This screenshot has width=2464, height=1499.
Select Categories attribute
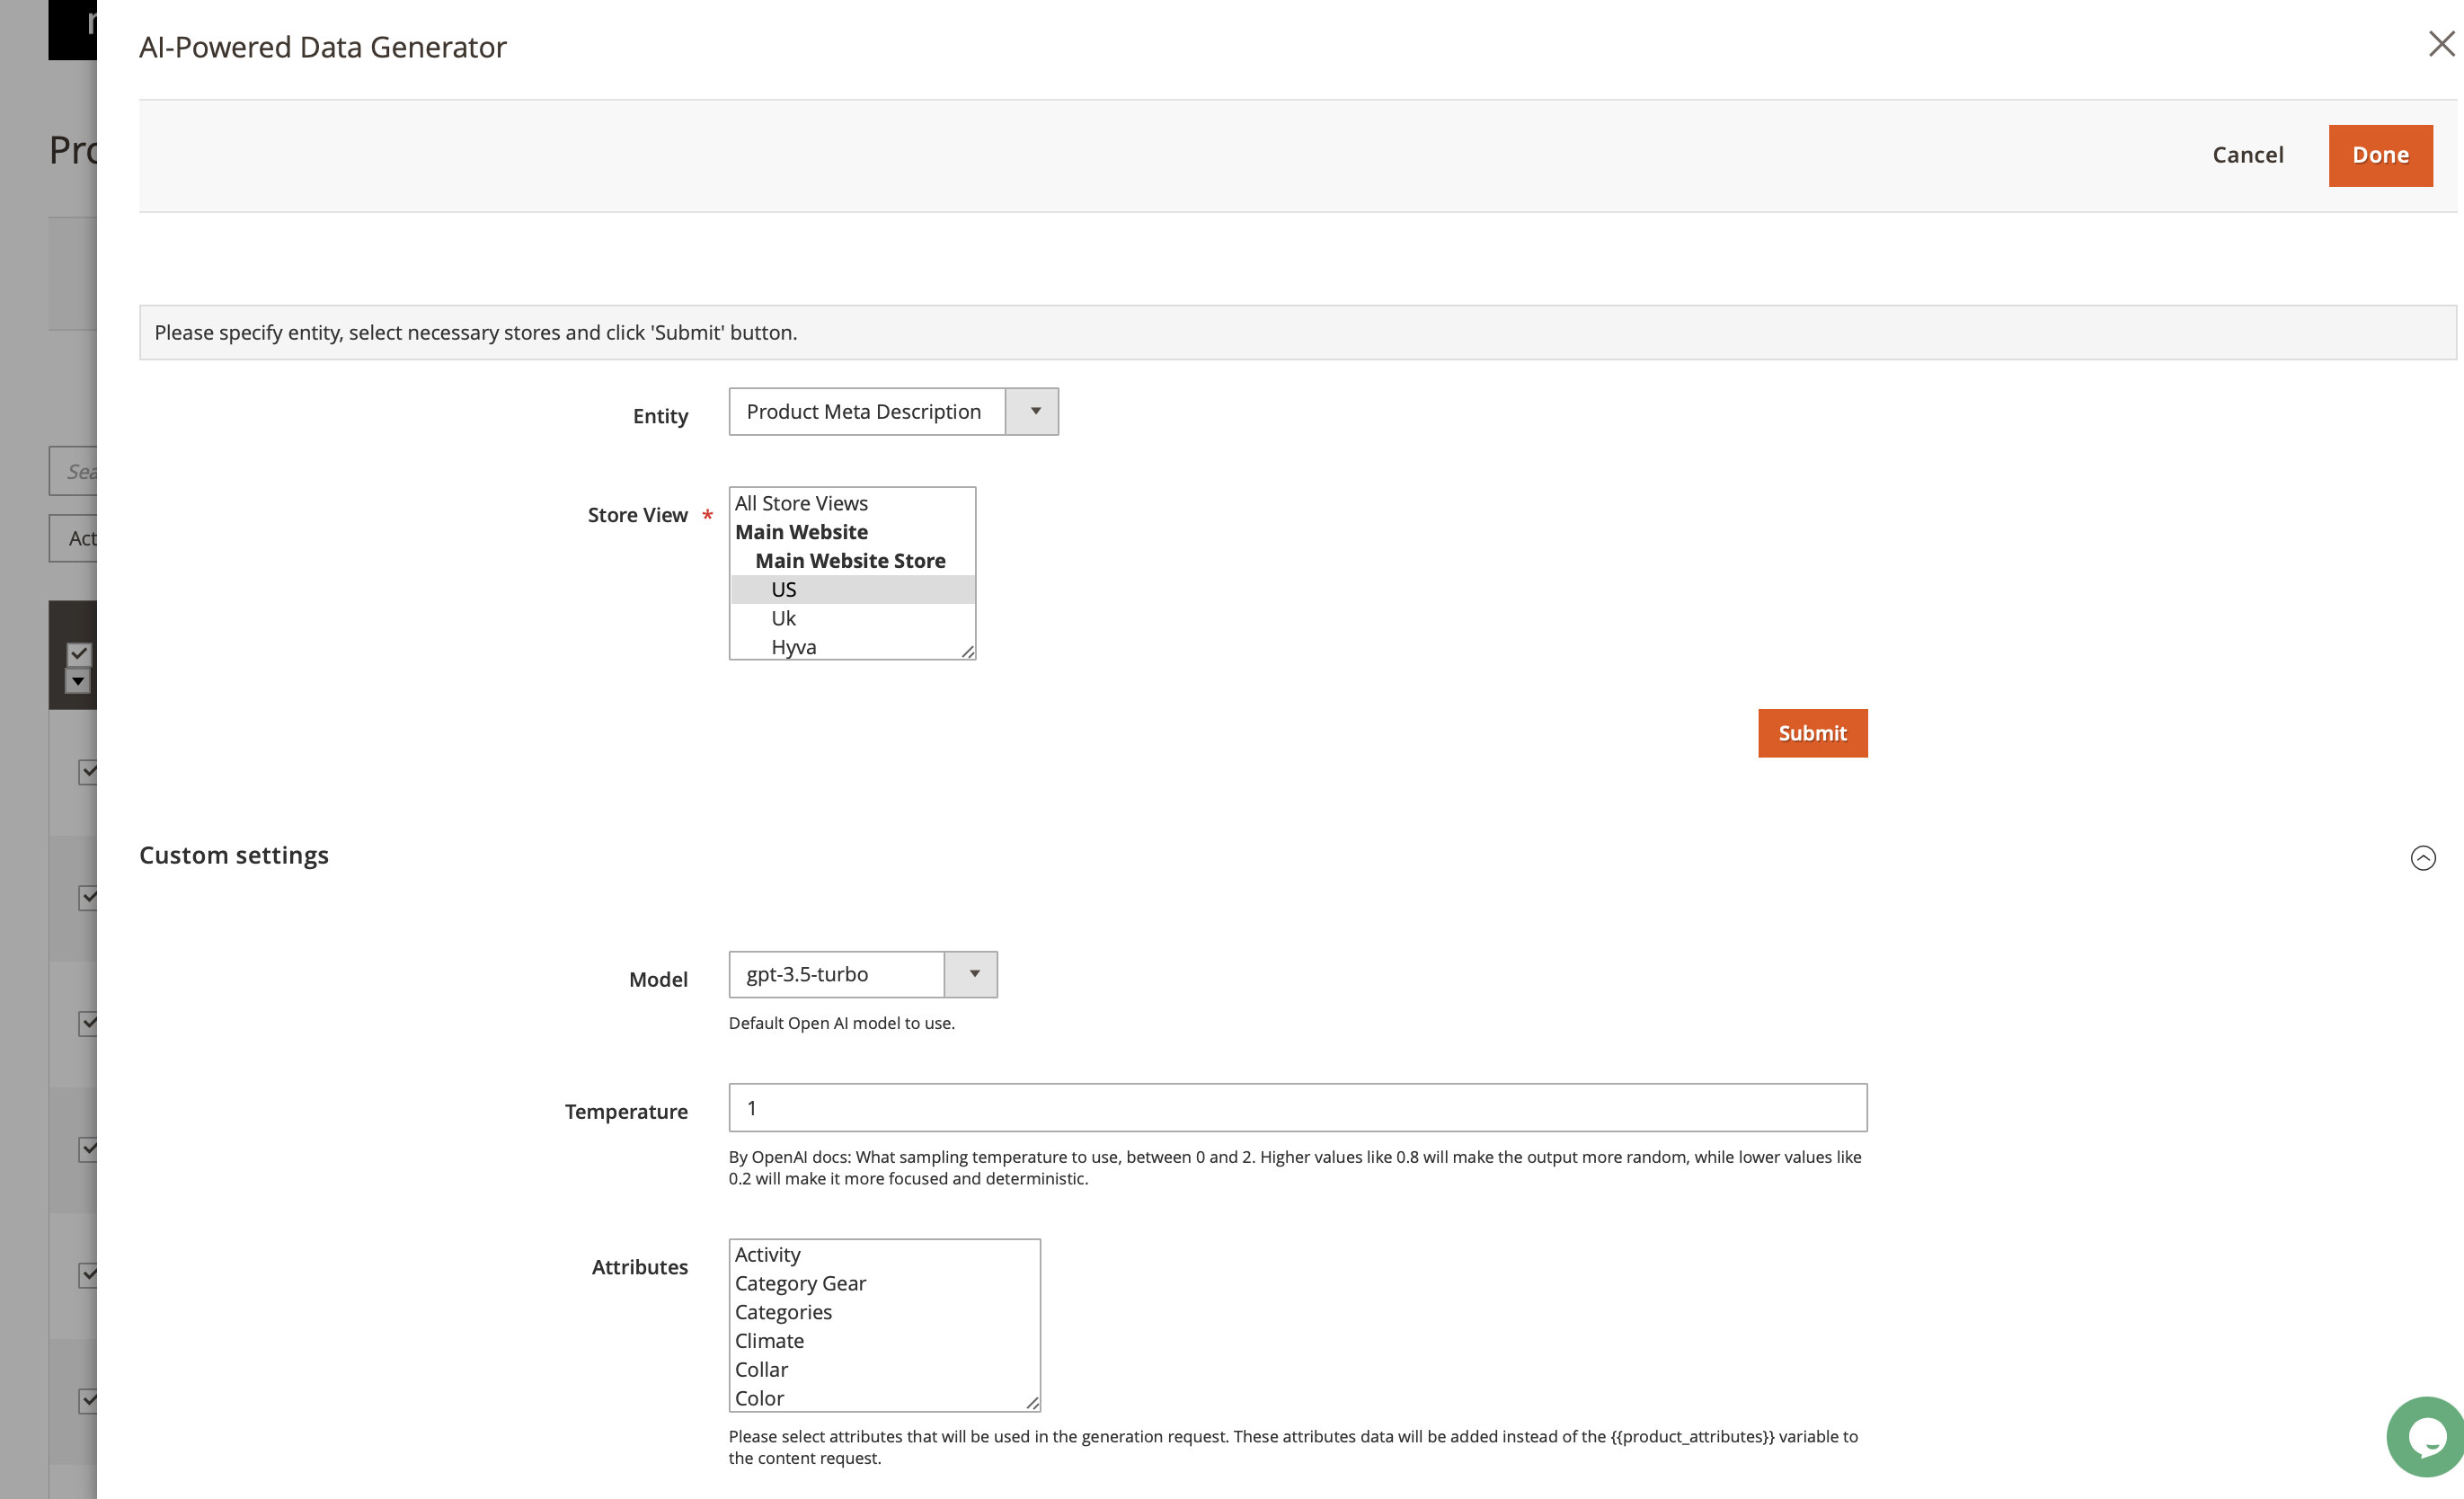[x=884, y=1312]
